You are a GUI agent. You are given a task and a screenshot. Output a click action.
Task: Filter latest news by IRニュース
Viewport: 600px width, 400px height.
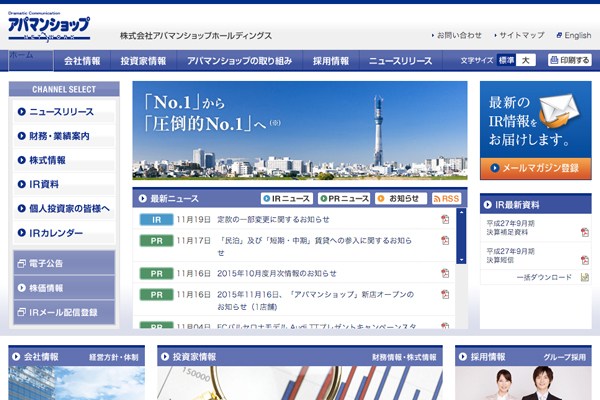coord(287,199)
